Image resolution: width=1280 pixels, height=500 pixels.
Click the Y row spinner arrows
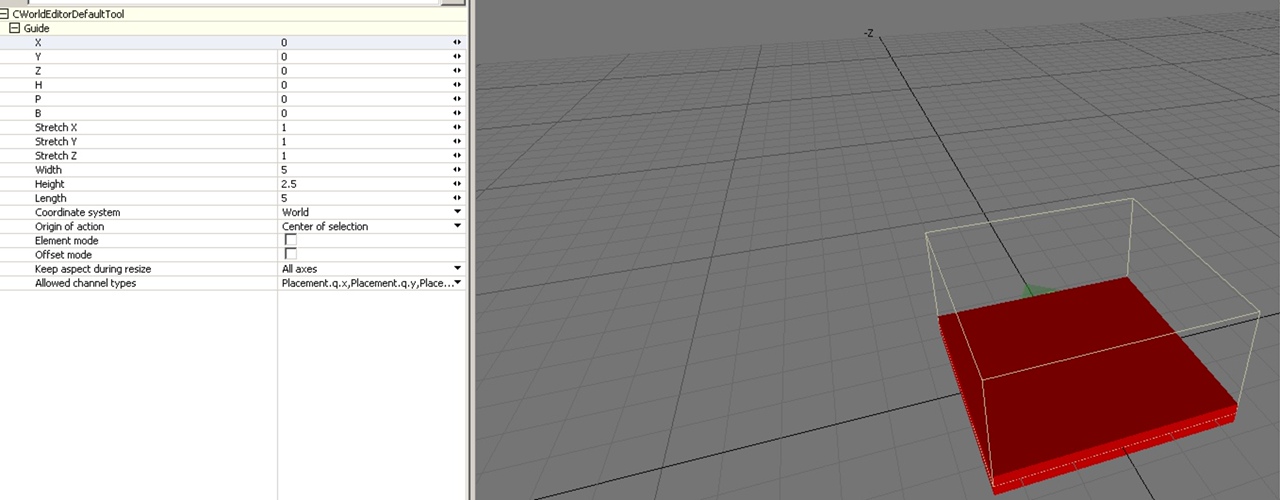(457, 57)
